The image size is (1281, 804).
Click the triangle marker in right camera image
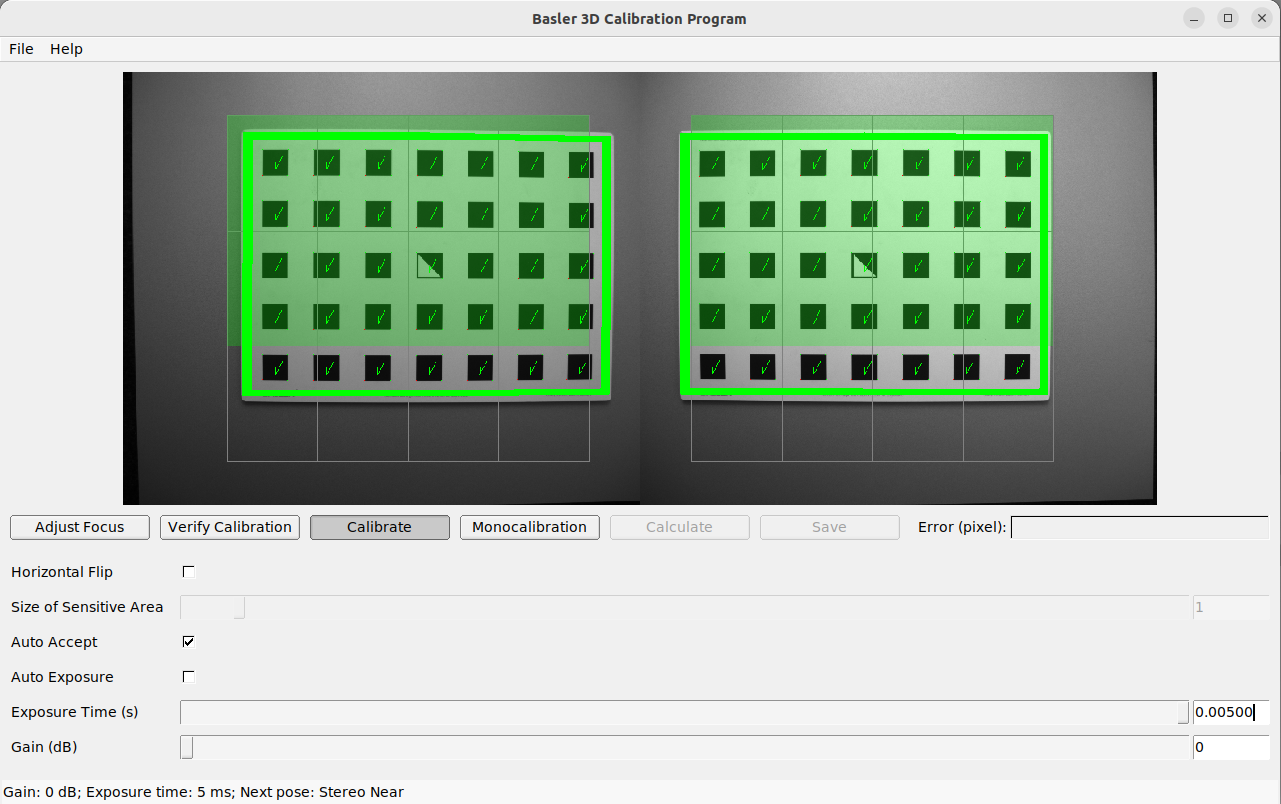pyautogui.click(x=864, y=265)
